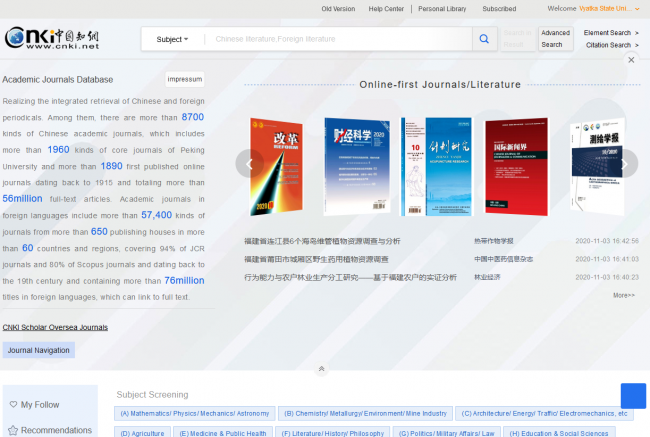Screen dimensions: 650x437
Task: Click Journal Navigation button
Action: point(39,350)
